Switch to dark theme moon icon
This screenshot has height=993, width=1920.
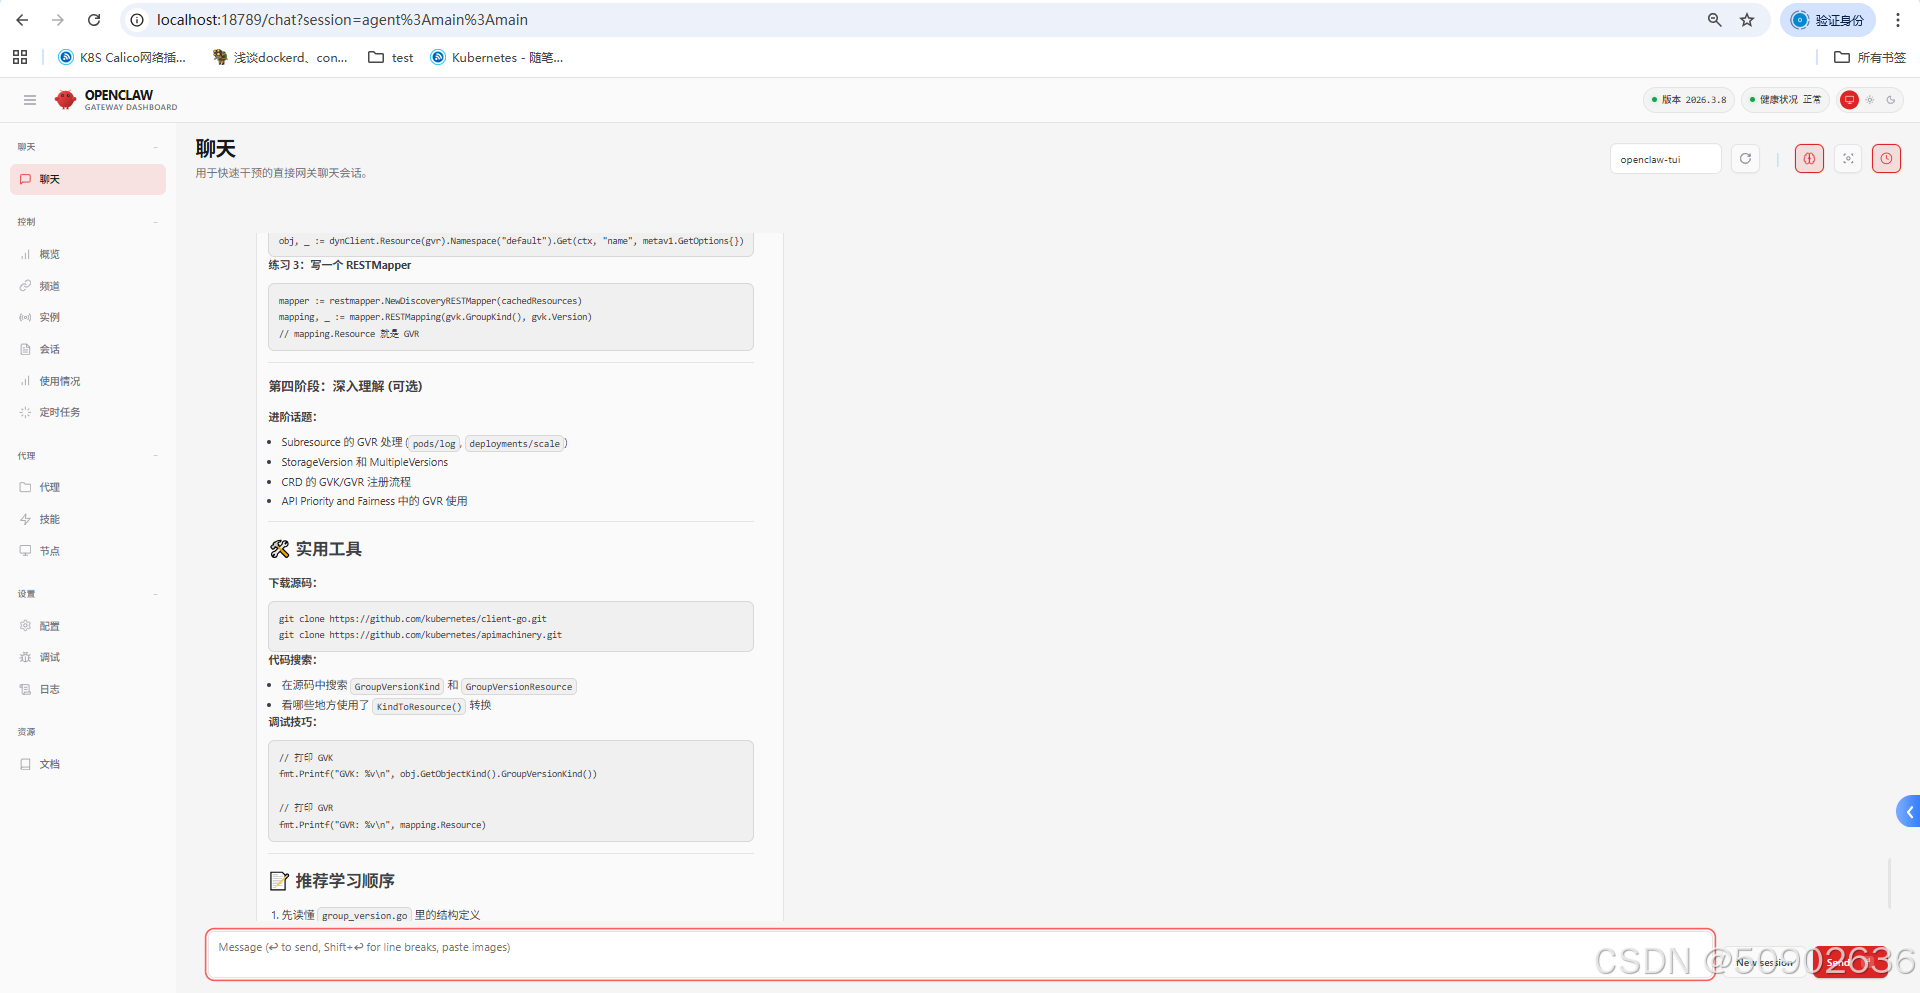pyautogui.click(x=1891, y=100)
